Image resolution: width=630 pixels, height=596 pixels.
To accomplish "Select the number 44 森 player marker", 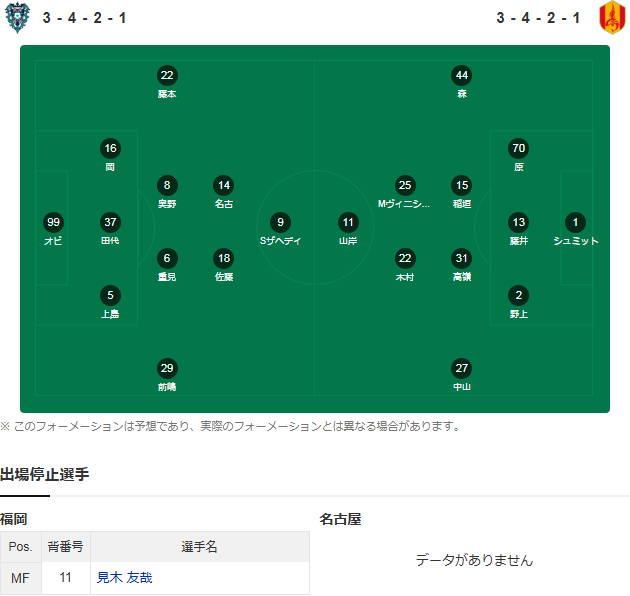I will 461,75.
